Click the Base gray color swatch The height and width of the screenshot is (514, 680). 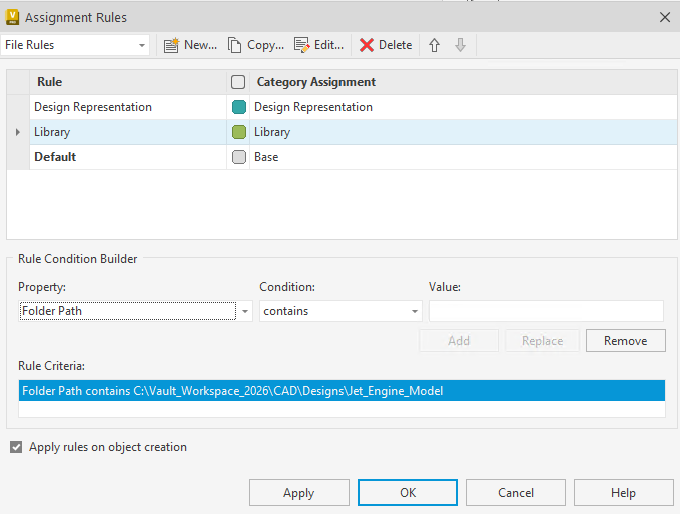(239, 157)
